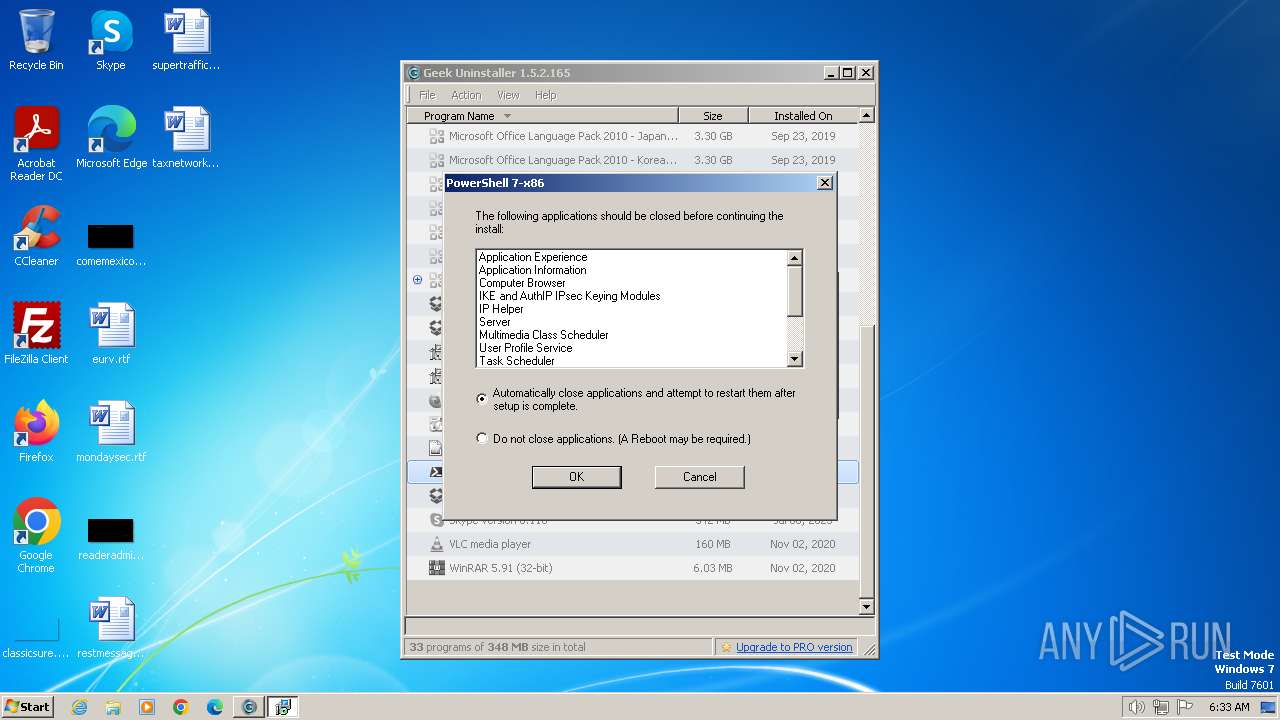Open the supertraffic Word document icon
The image size is (1280, 720).
pyautogui.click(x=186, y=40)
